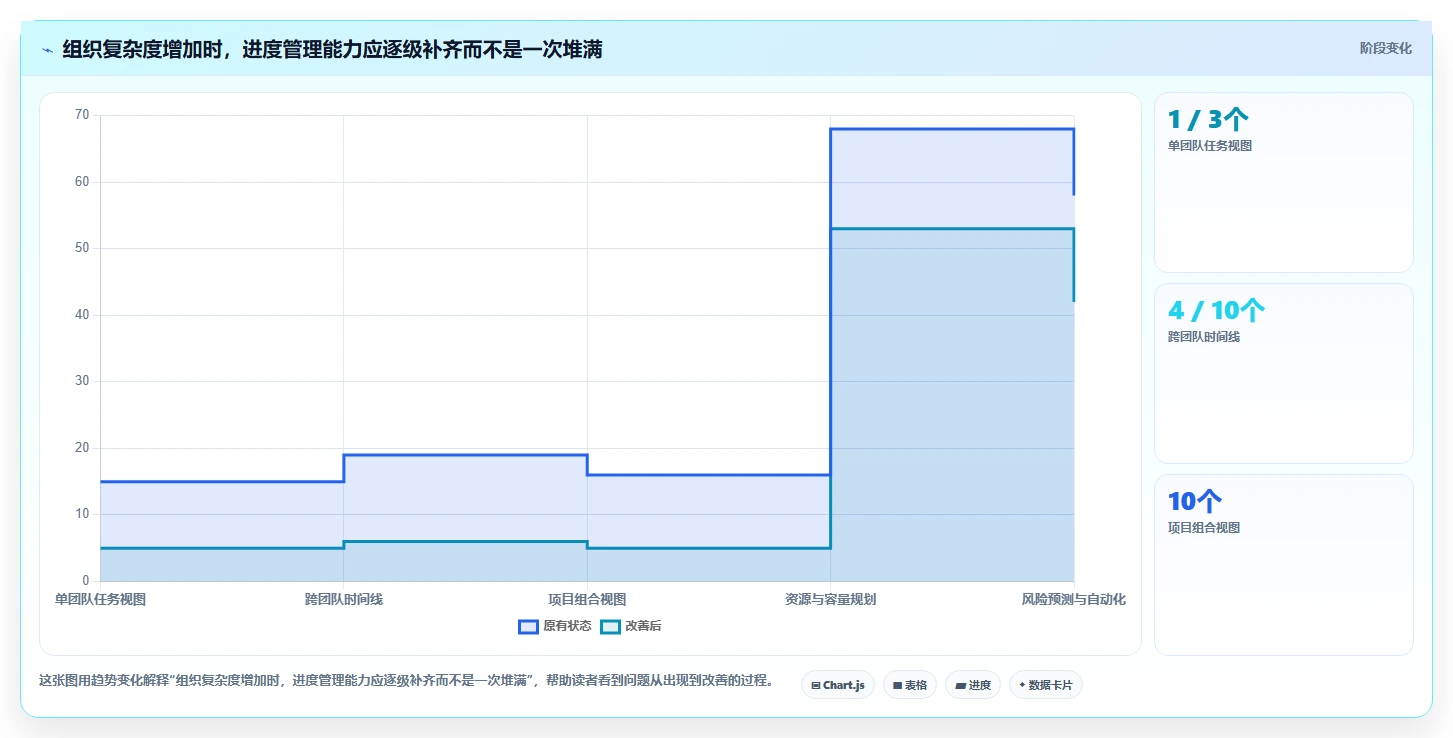This screenshot has height=738, width=1453.
Task: Open the 跨团队时间线 data card
Action: click(x=1283, y=373)
